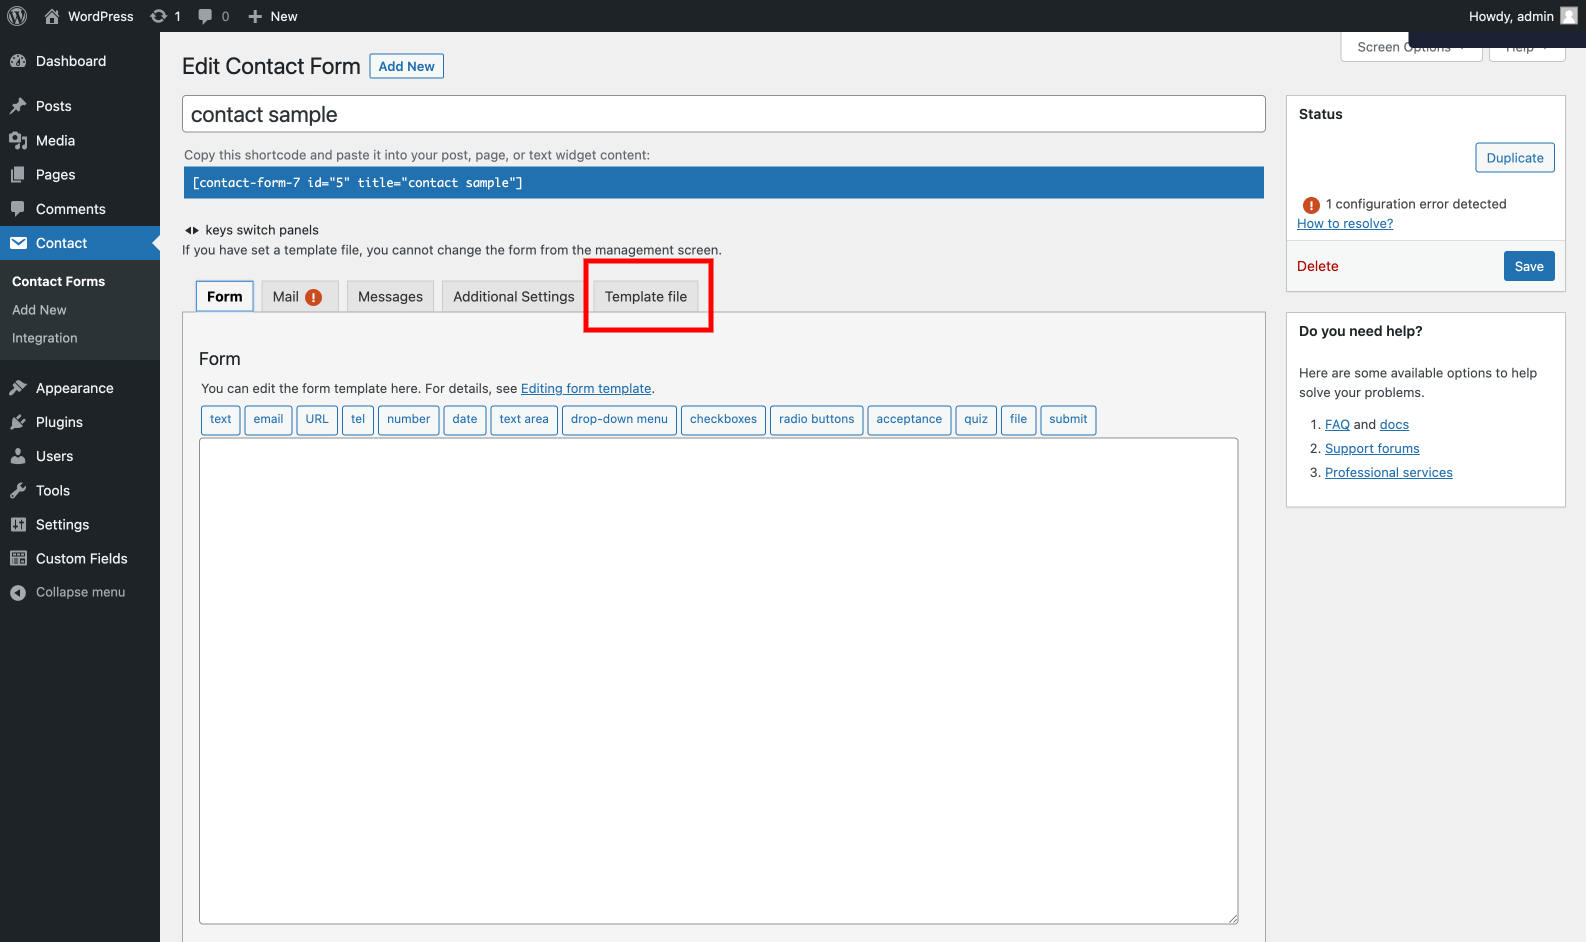This screenshot has height=942, width=1586.
Task: Click the Pages icon in sidebar
Action: 18,175
